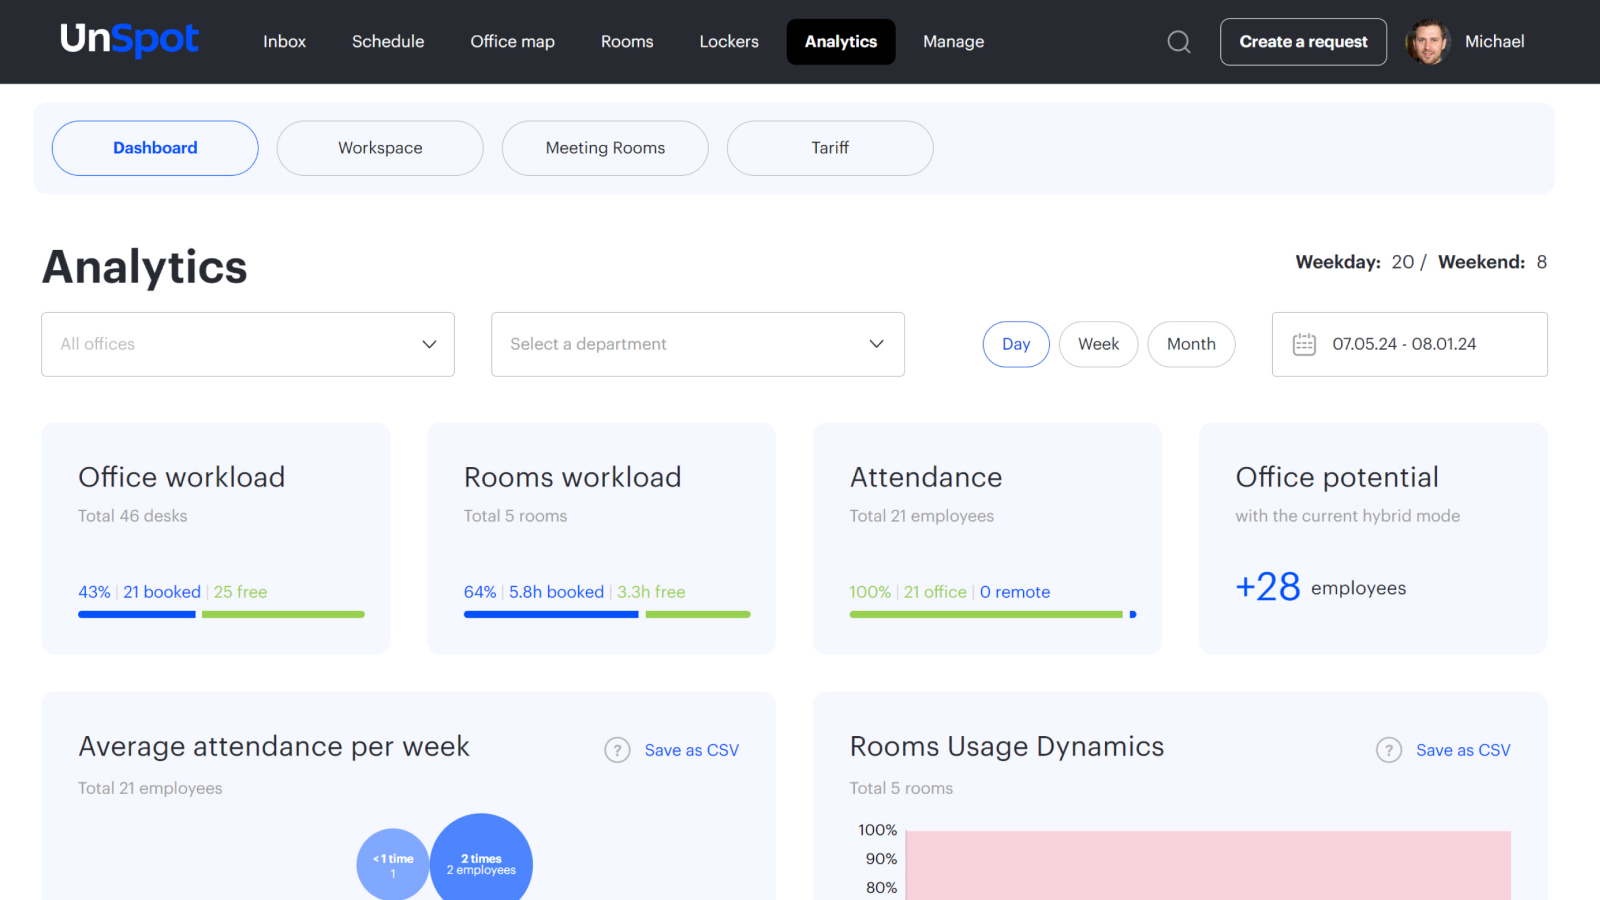This screenshot has height=900, width=1600.
Task: Open the Meeting Rooms tab
Action: [x=604, y=148]
